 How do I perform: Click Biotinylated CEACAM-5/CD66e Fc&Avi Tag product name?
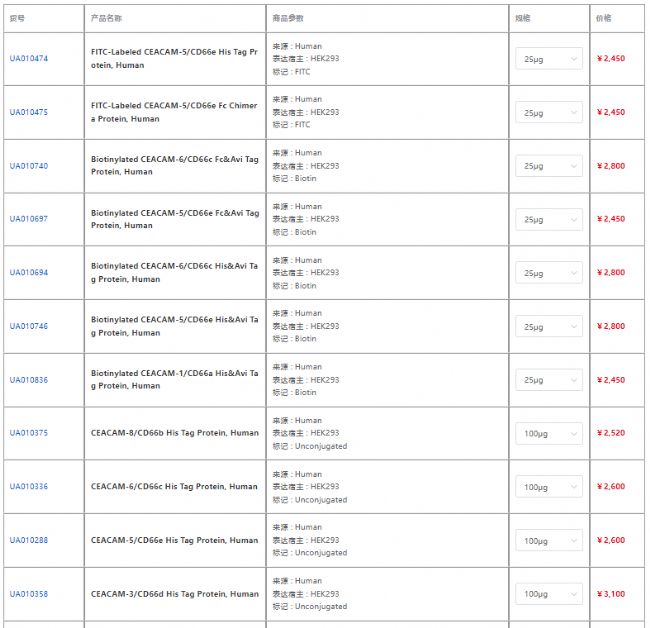point(174,219)
